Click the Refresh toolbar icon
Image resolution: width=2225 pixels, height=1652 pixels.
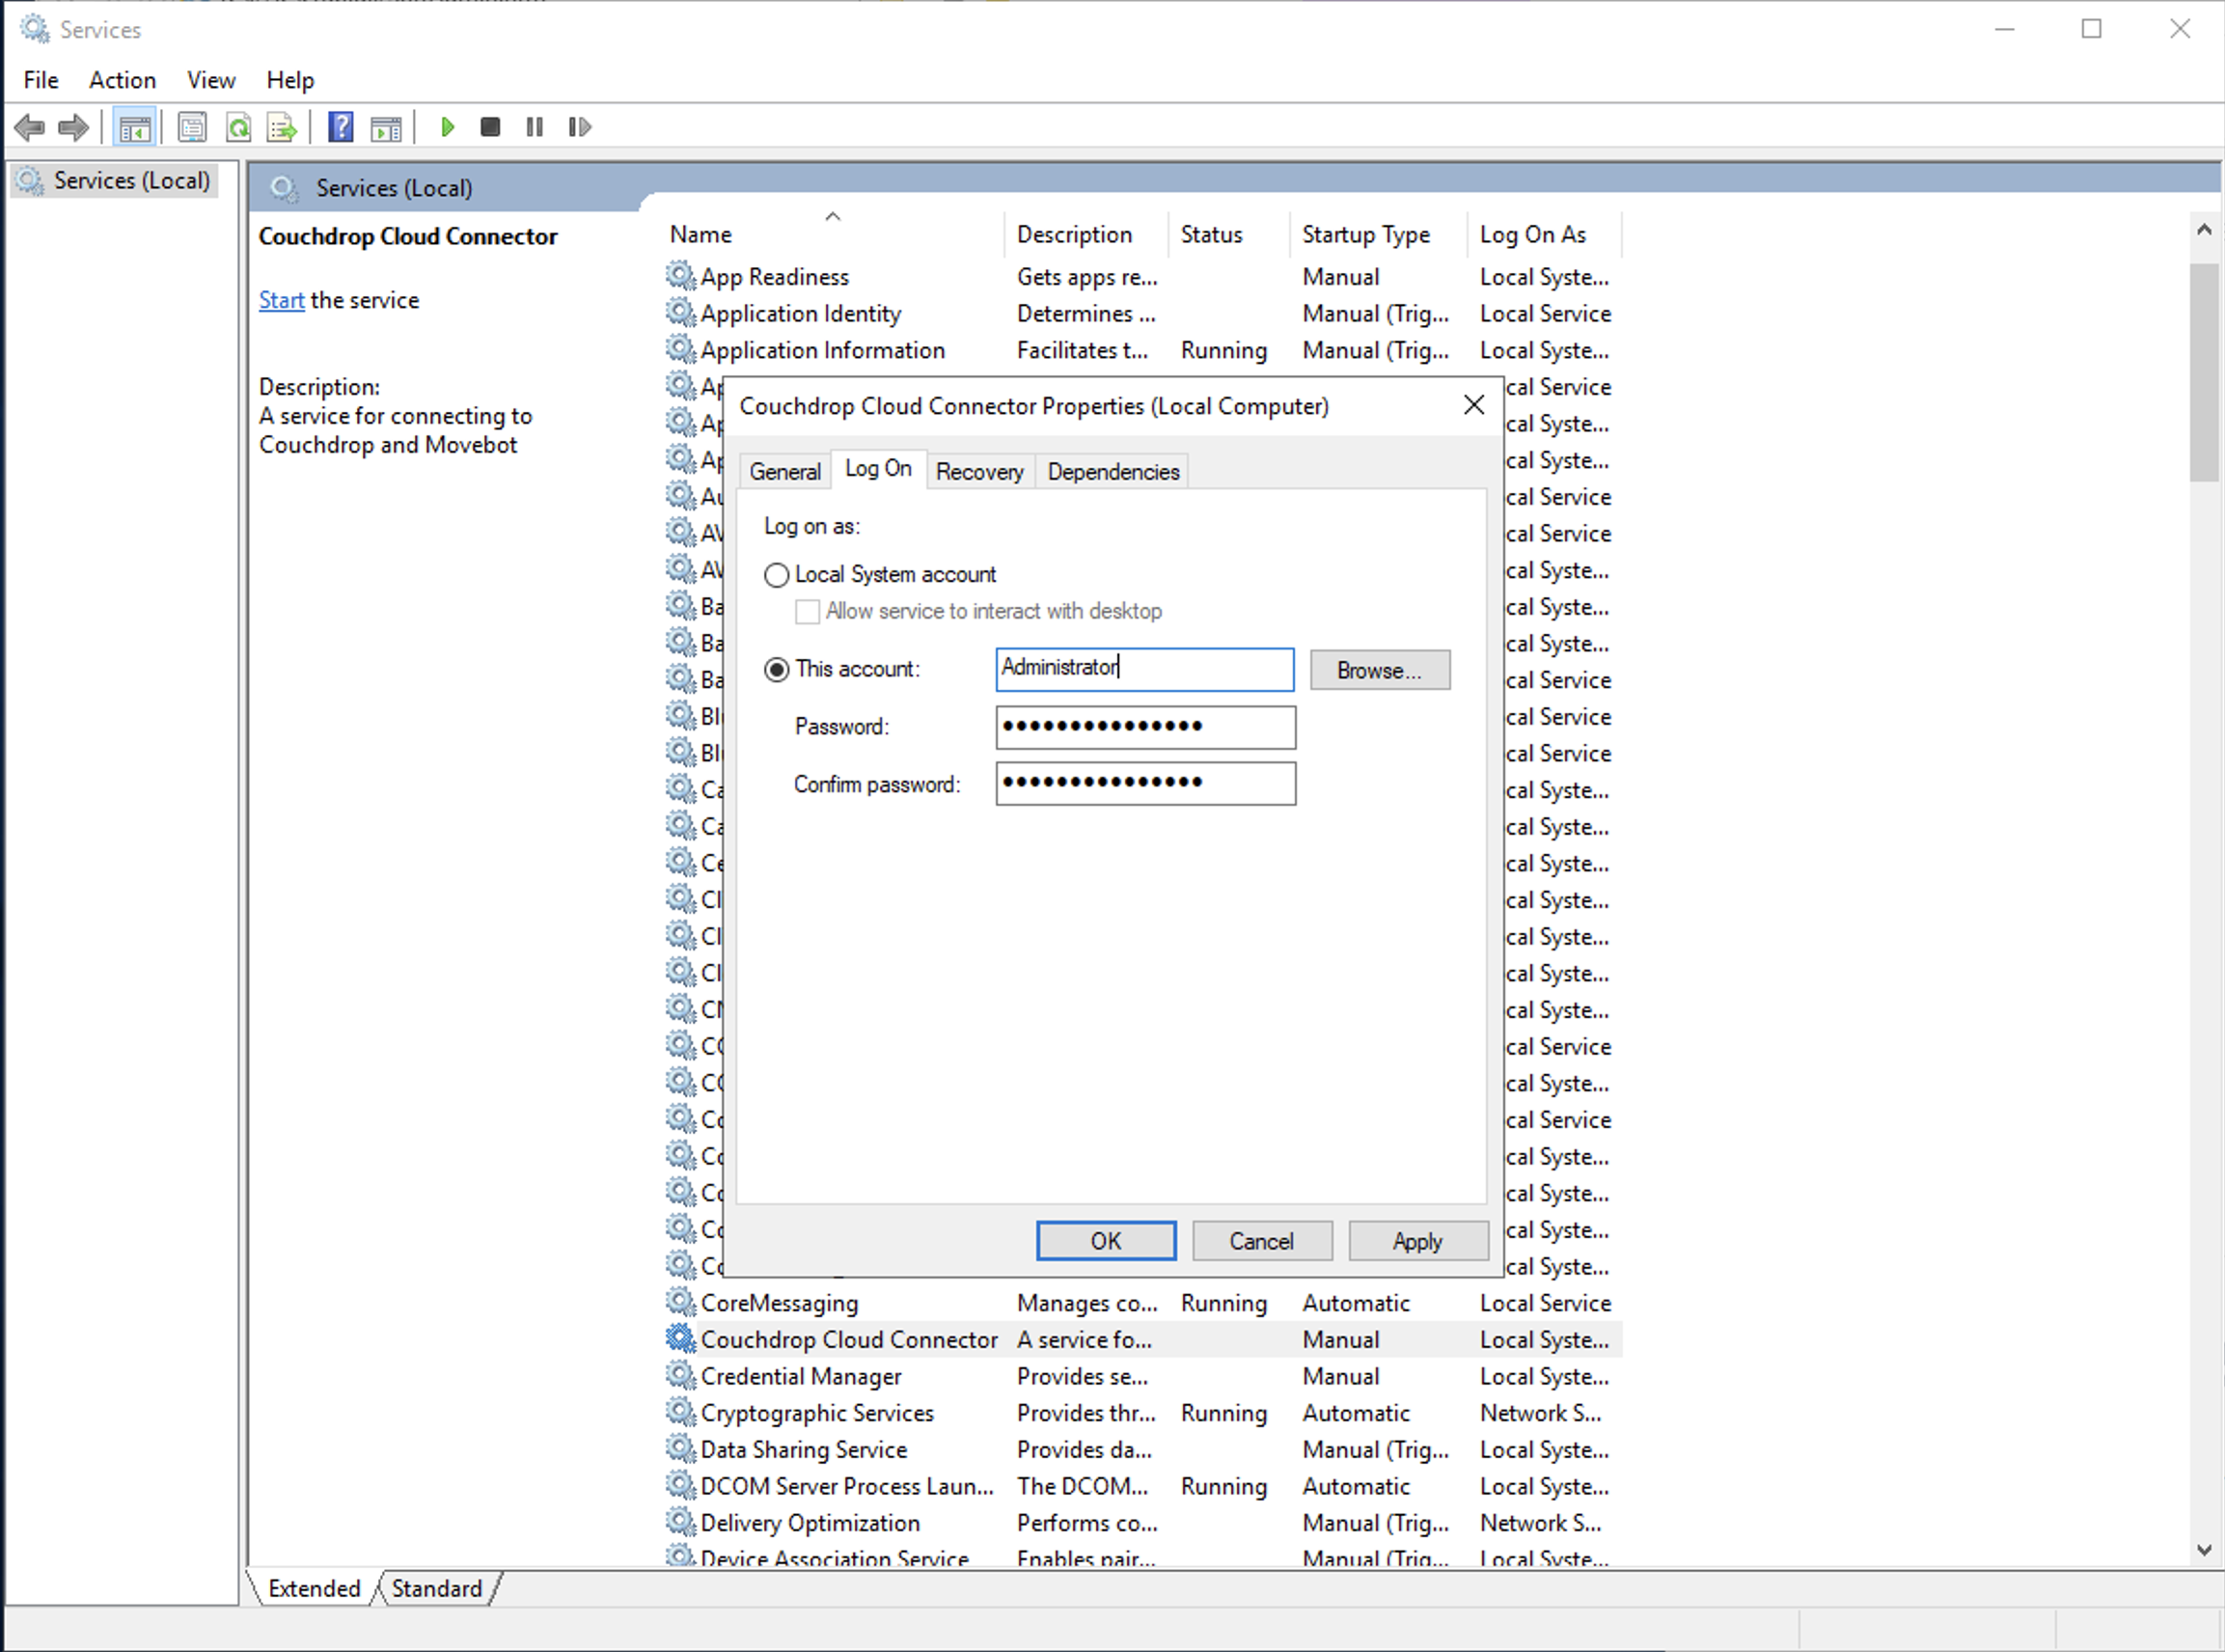(238, 127)
